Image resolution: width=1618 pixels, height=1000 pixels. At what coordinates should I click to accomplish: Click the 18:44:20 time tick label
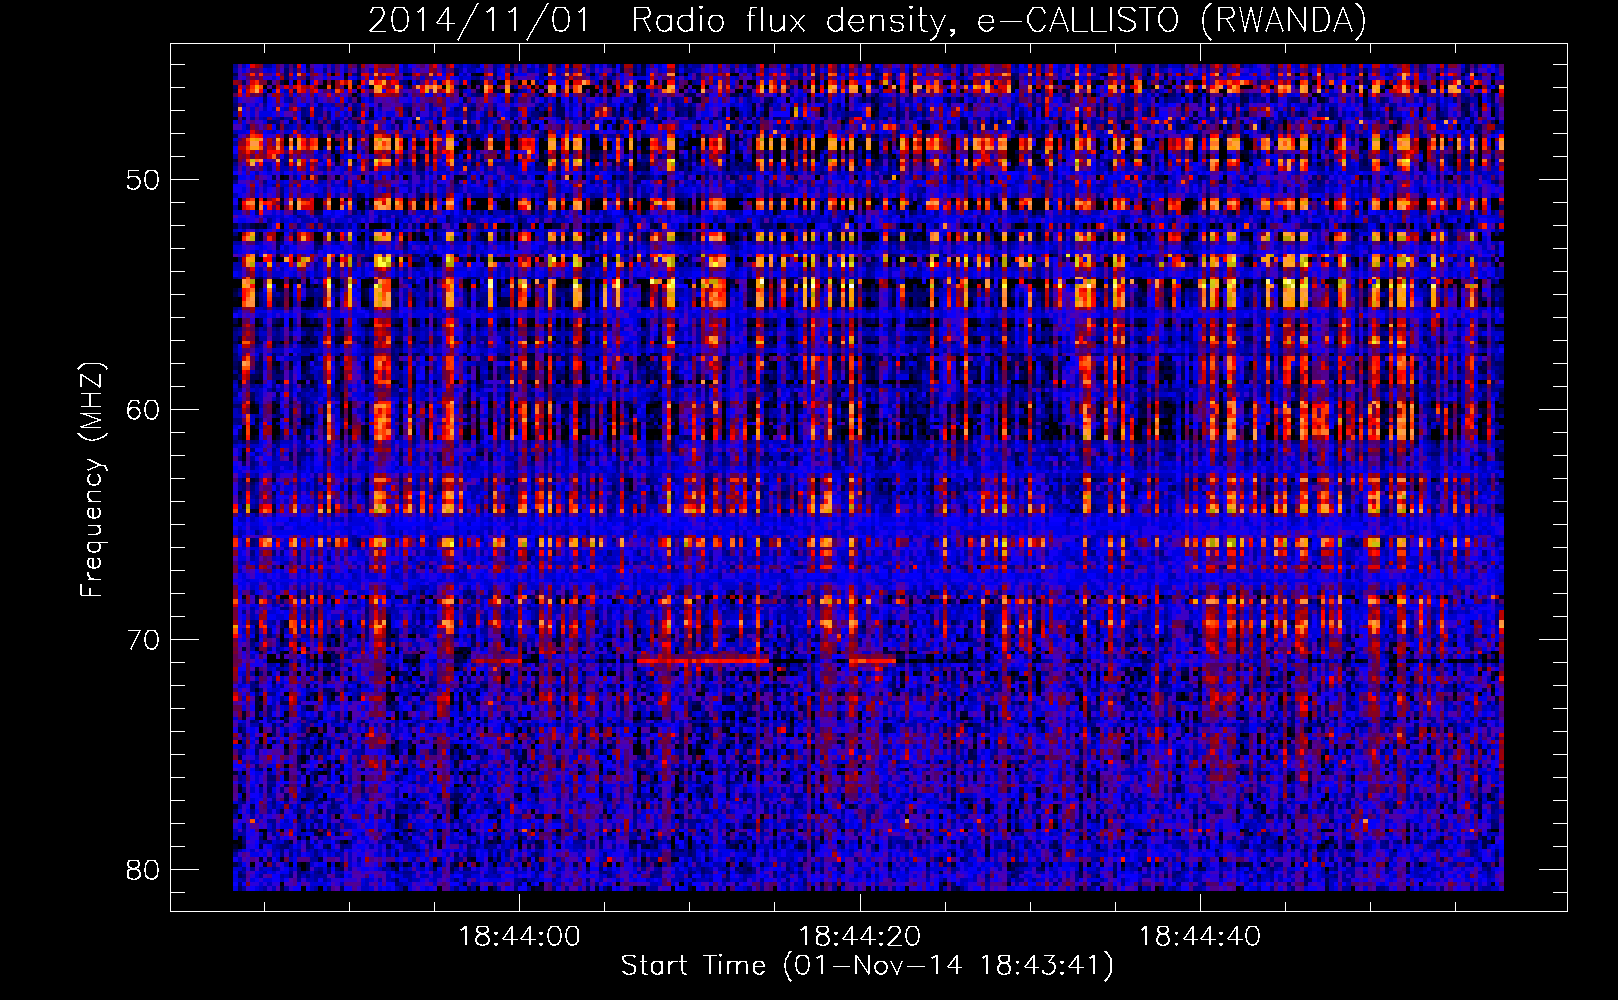pyautogui.click(x=860, y=937)
